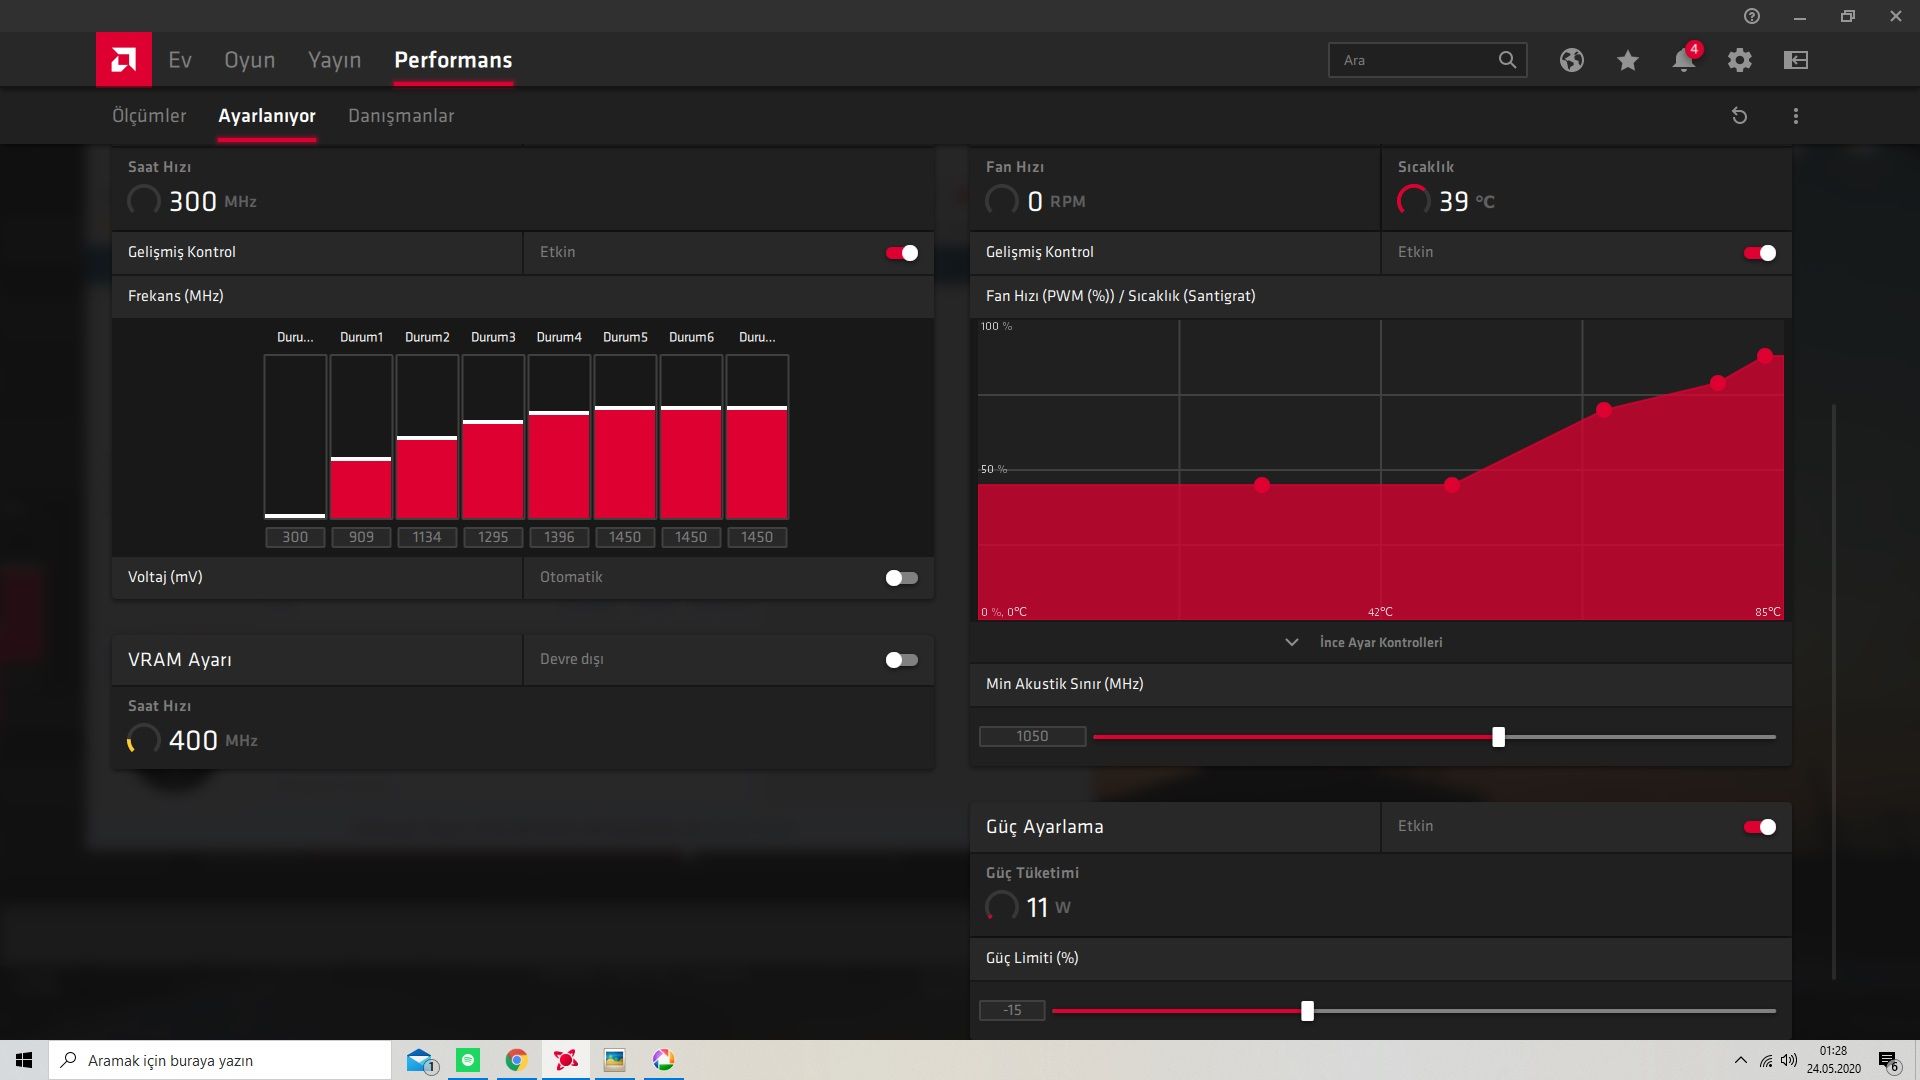The image size is (1920, 1080).
Task: Expand İnce Ayar Kontrolleri chevron
Action: [x=1292, y=642]
